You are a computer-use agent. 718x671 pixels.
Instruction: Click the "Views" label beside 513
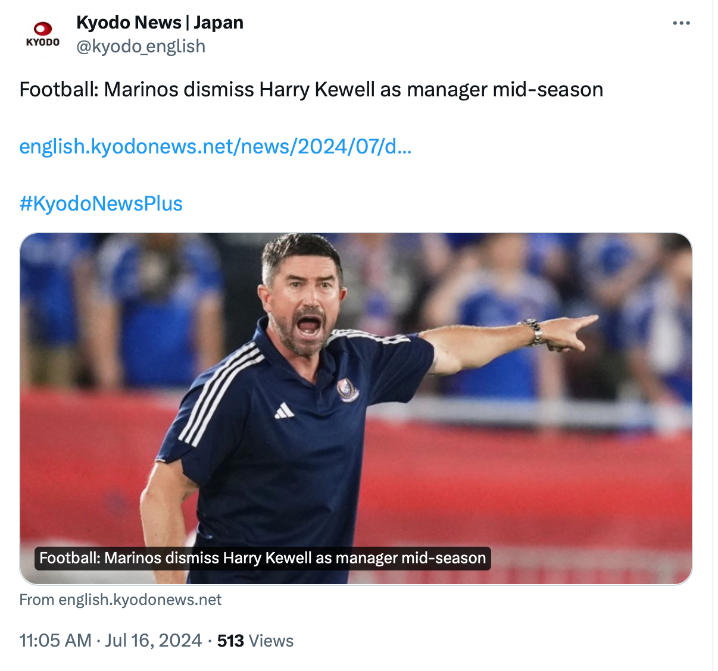(x=271, y=640)
